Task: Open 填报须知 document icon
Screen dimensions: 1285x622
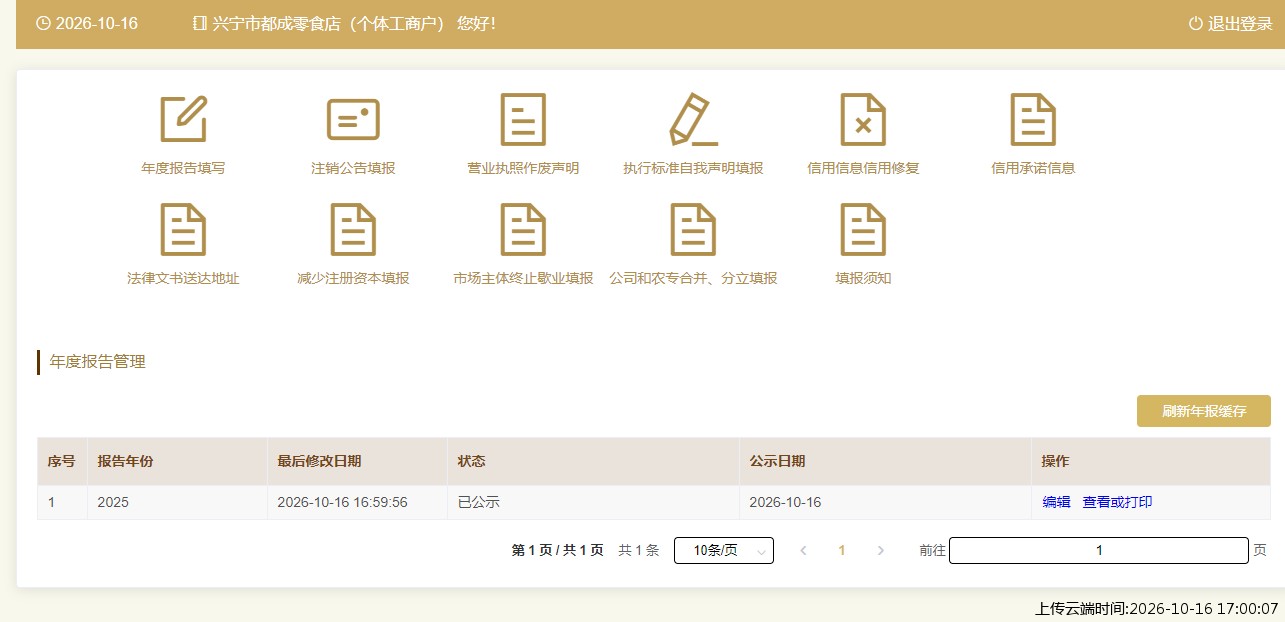Action: point(863,229)
